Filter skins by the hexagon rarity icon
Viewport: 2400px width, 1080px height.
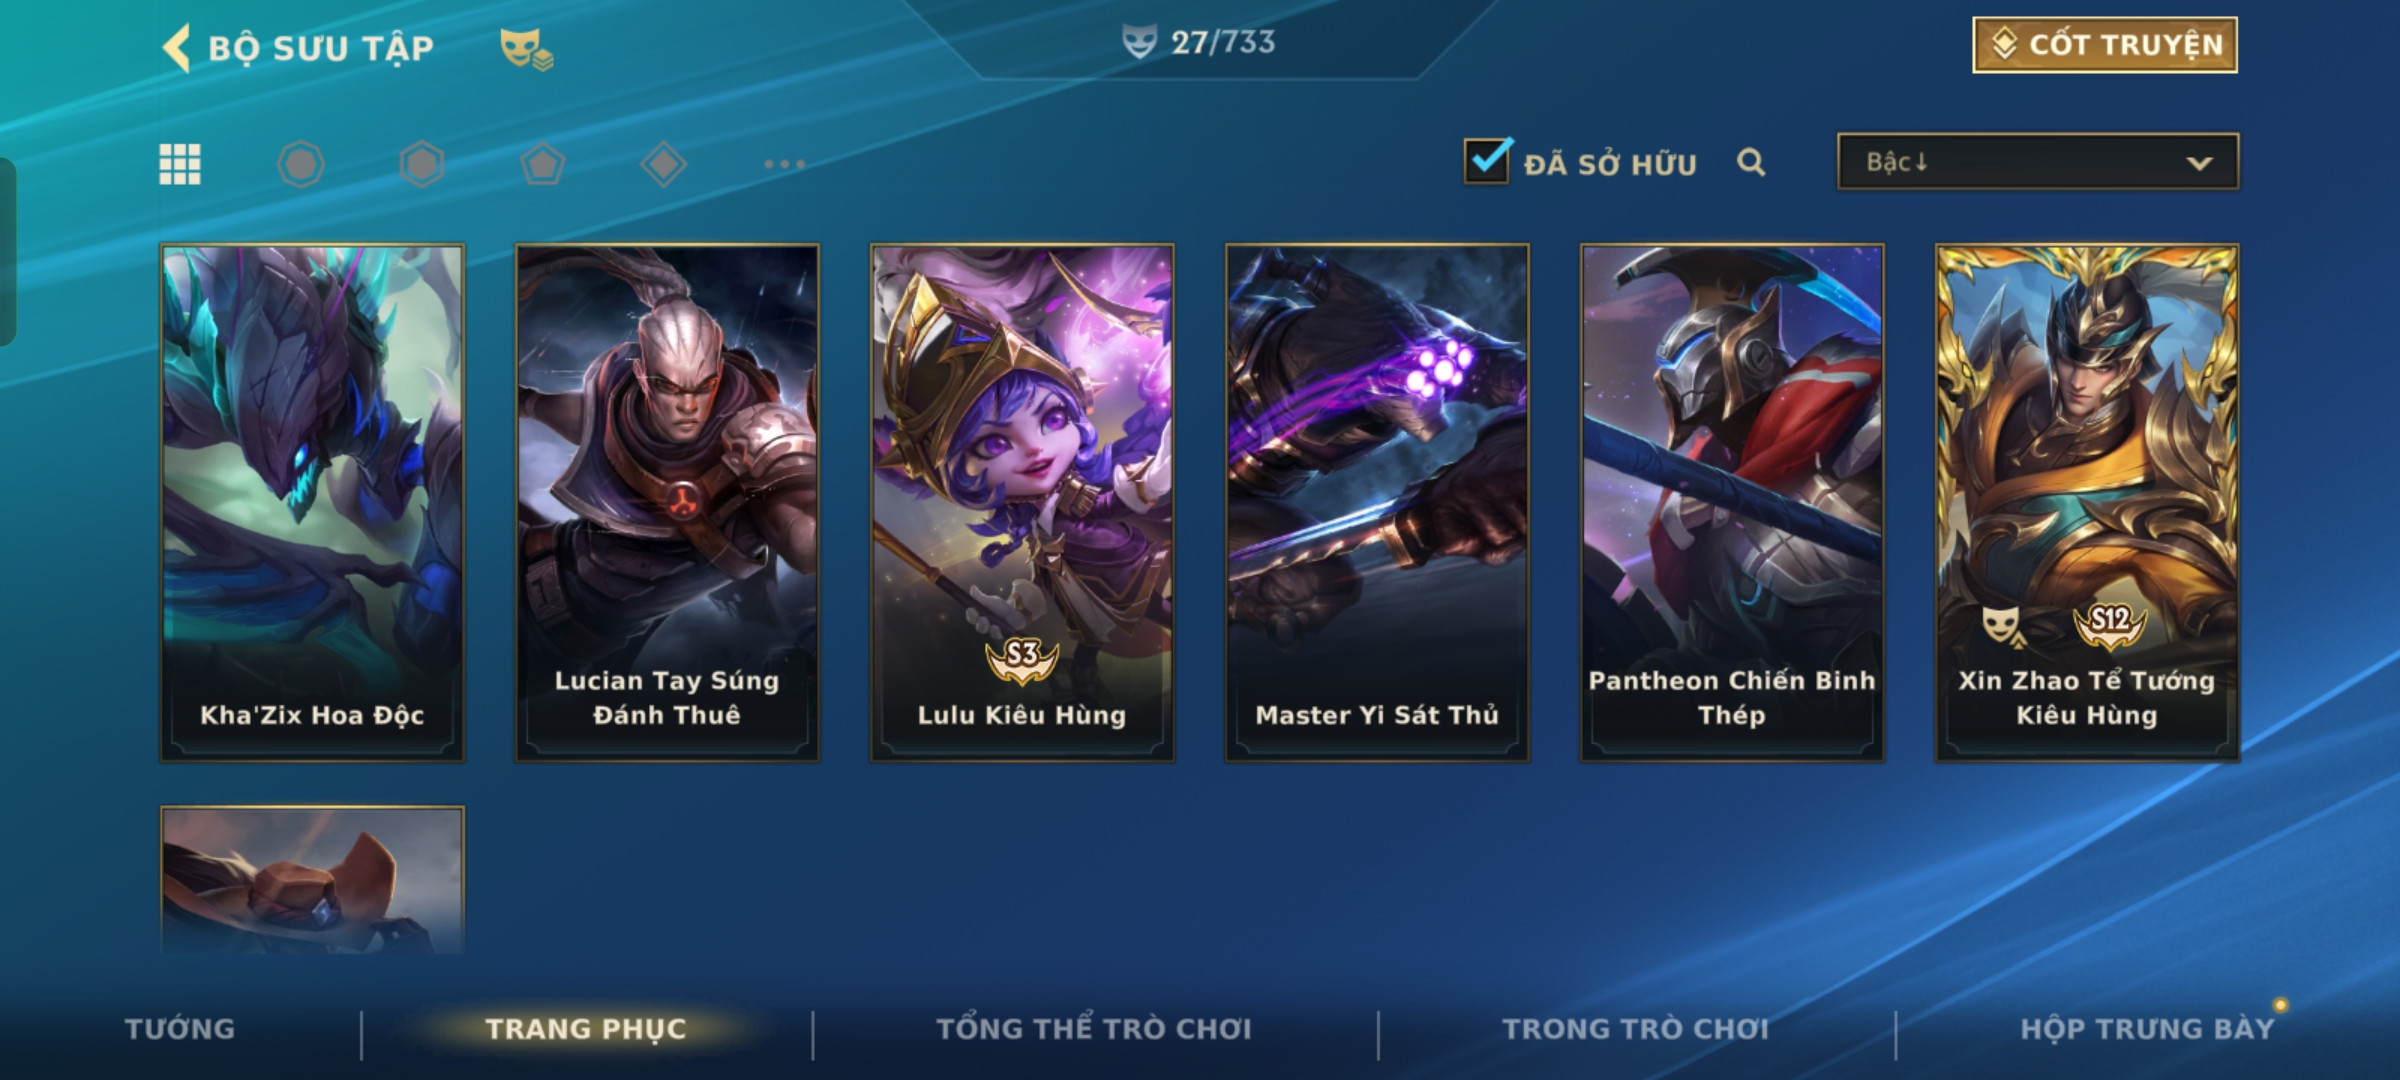[422, 164]
